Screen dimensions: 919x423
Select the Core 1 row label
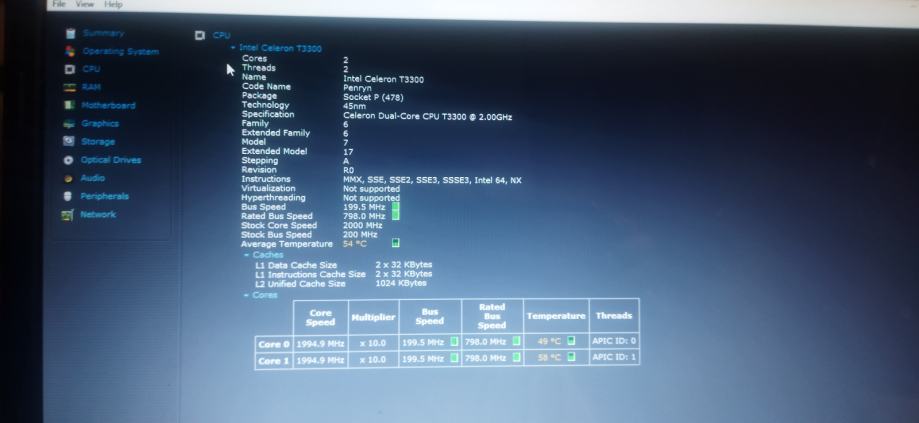coord(274,360)
